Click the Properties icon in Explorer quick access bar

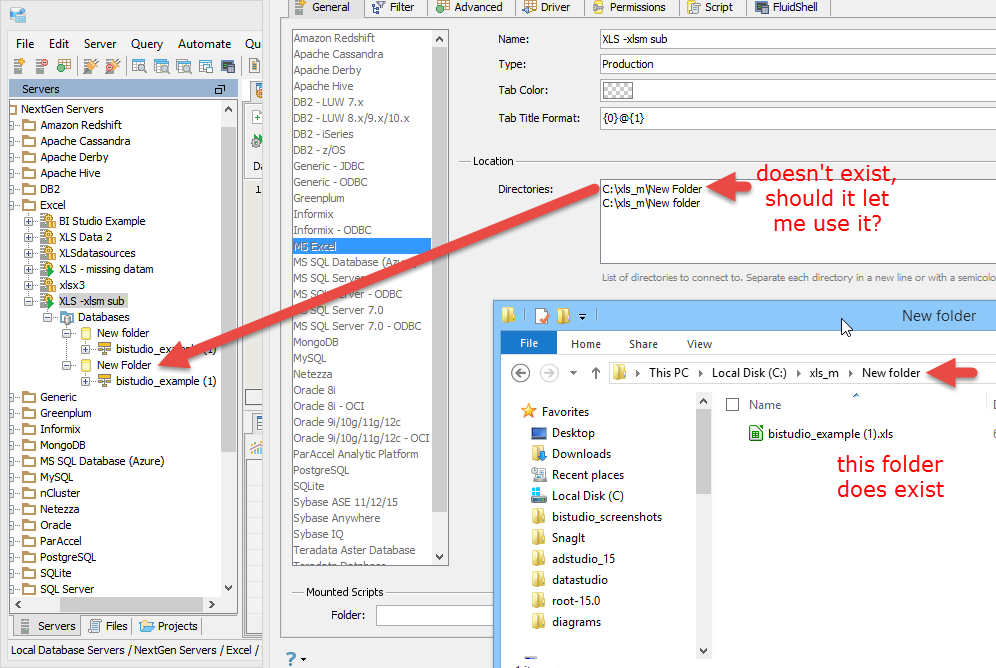click(542, 316)
